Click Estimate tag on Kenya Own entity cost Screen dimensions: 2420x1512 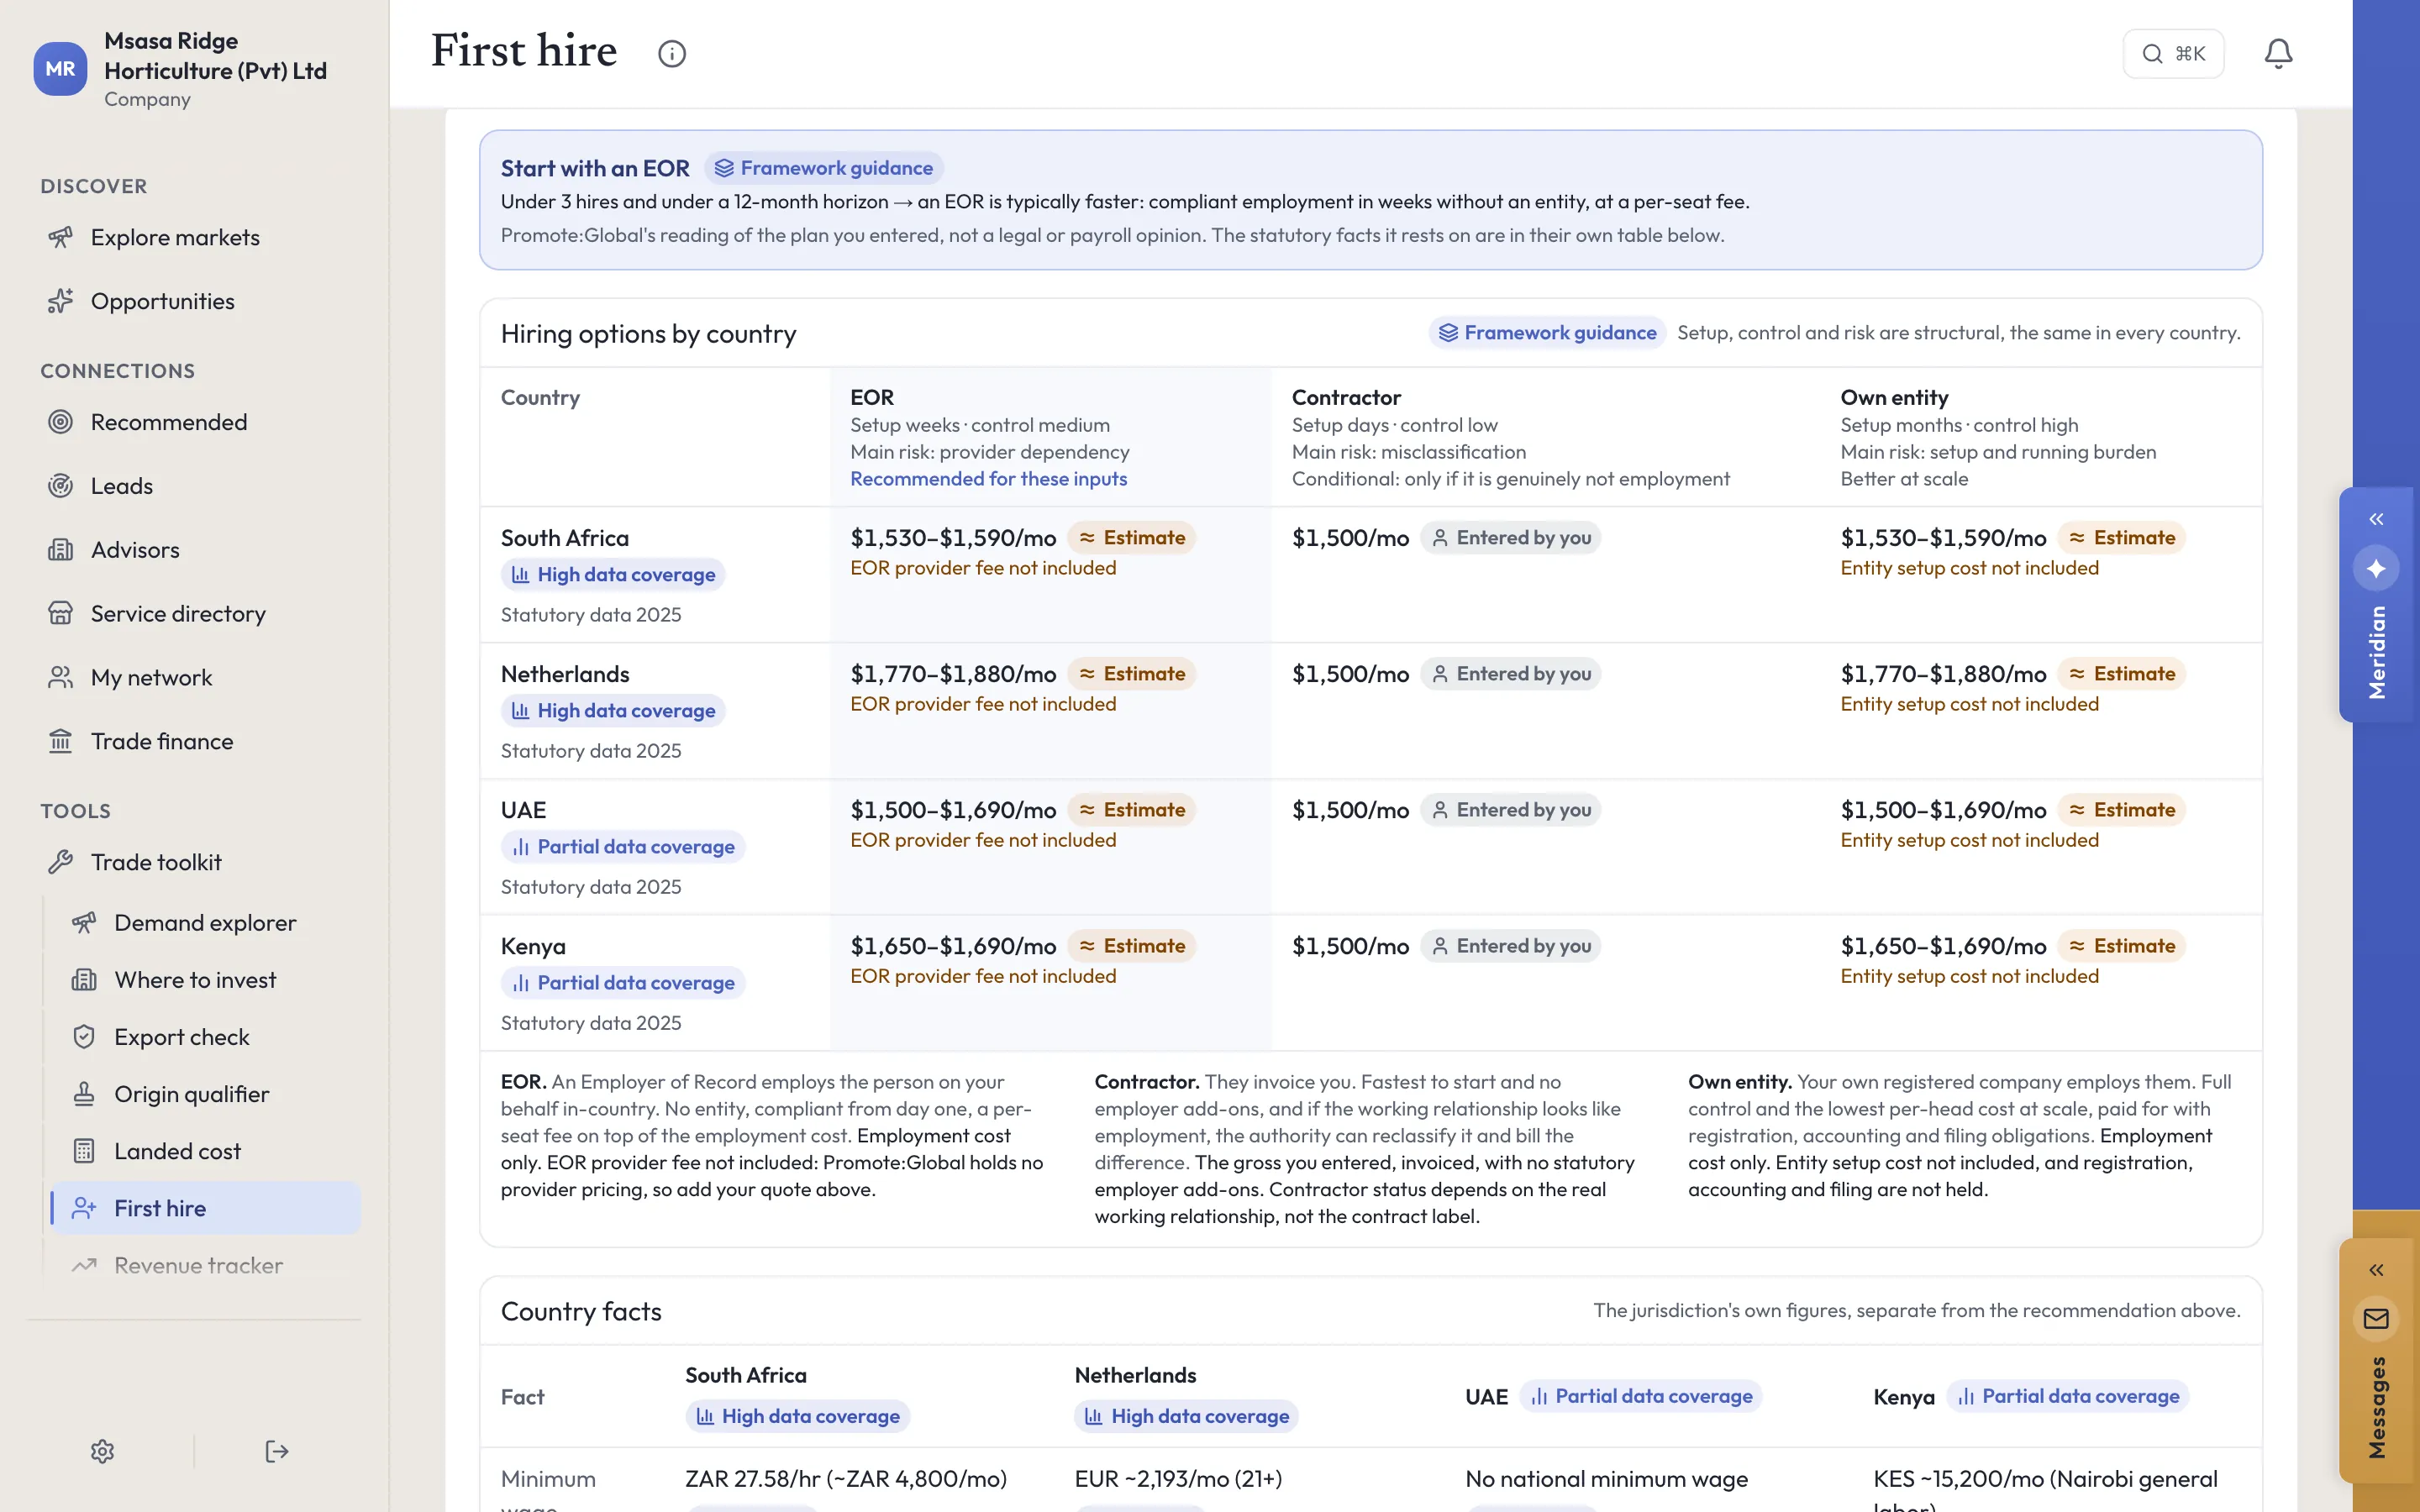pyautogui.click(x=2121, y=946)
